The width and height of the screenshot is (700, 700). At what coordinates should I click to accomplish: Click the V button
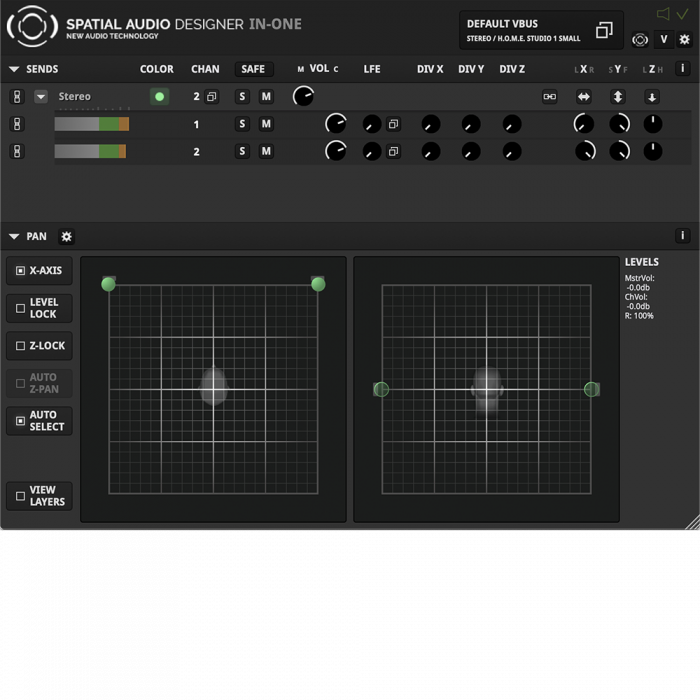click(x=664, y=40)
